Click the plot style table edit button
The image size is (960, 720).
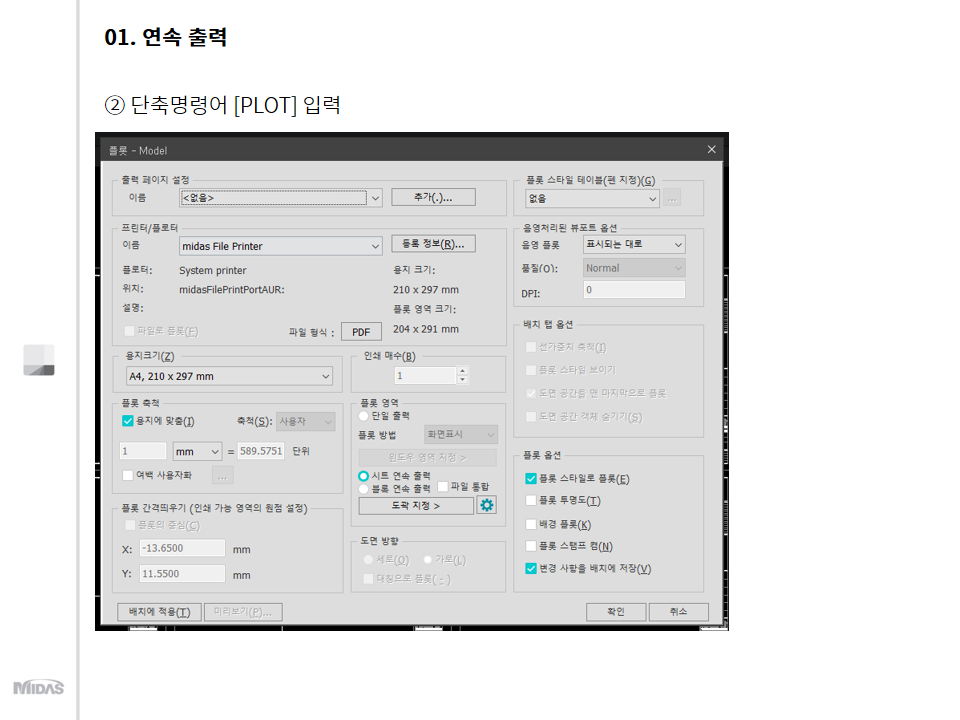(672, 198)
